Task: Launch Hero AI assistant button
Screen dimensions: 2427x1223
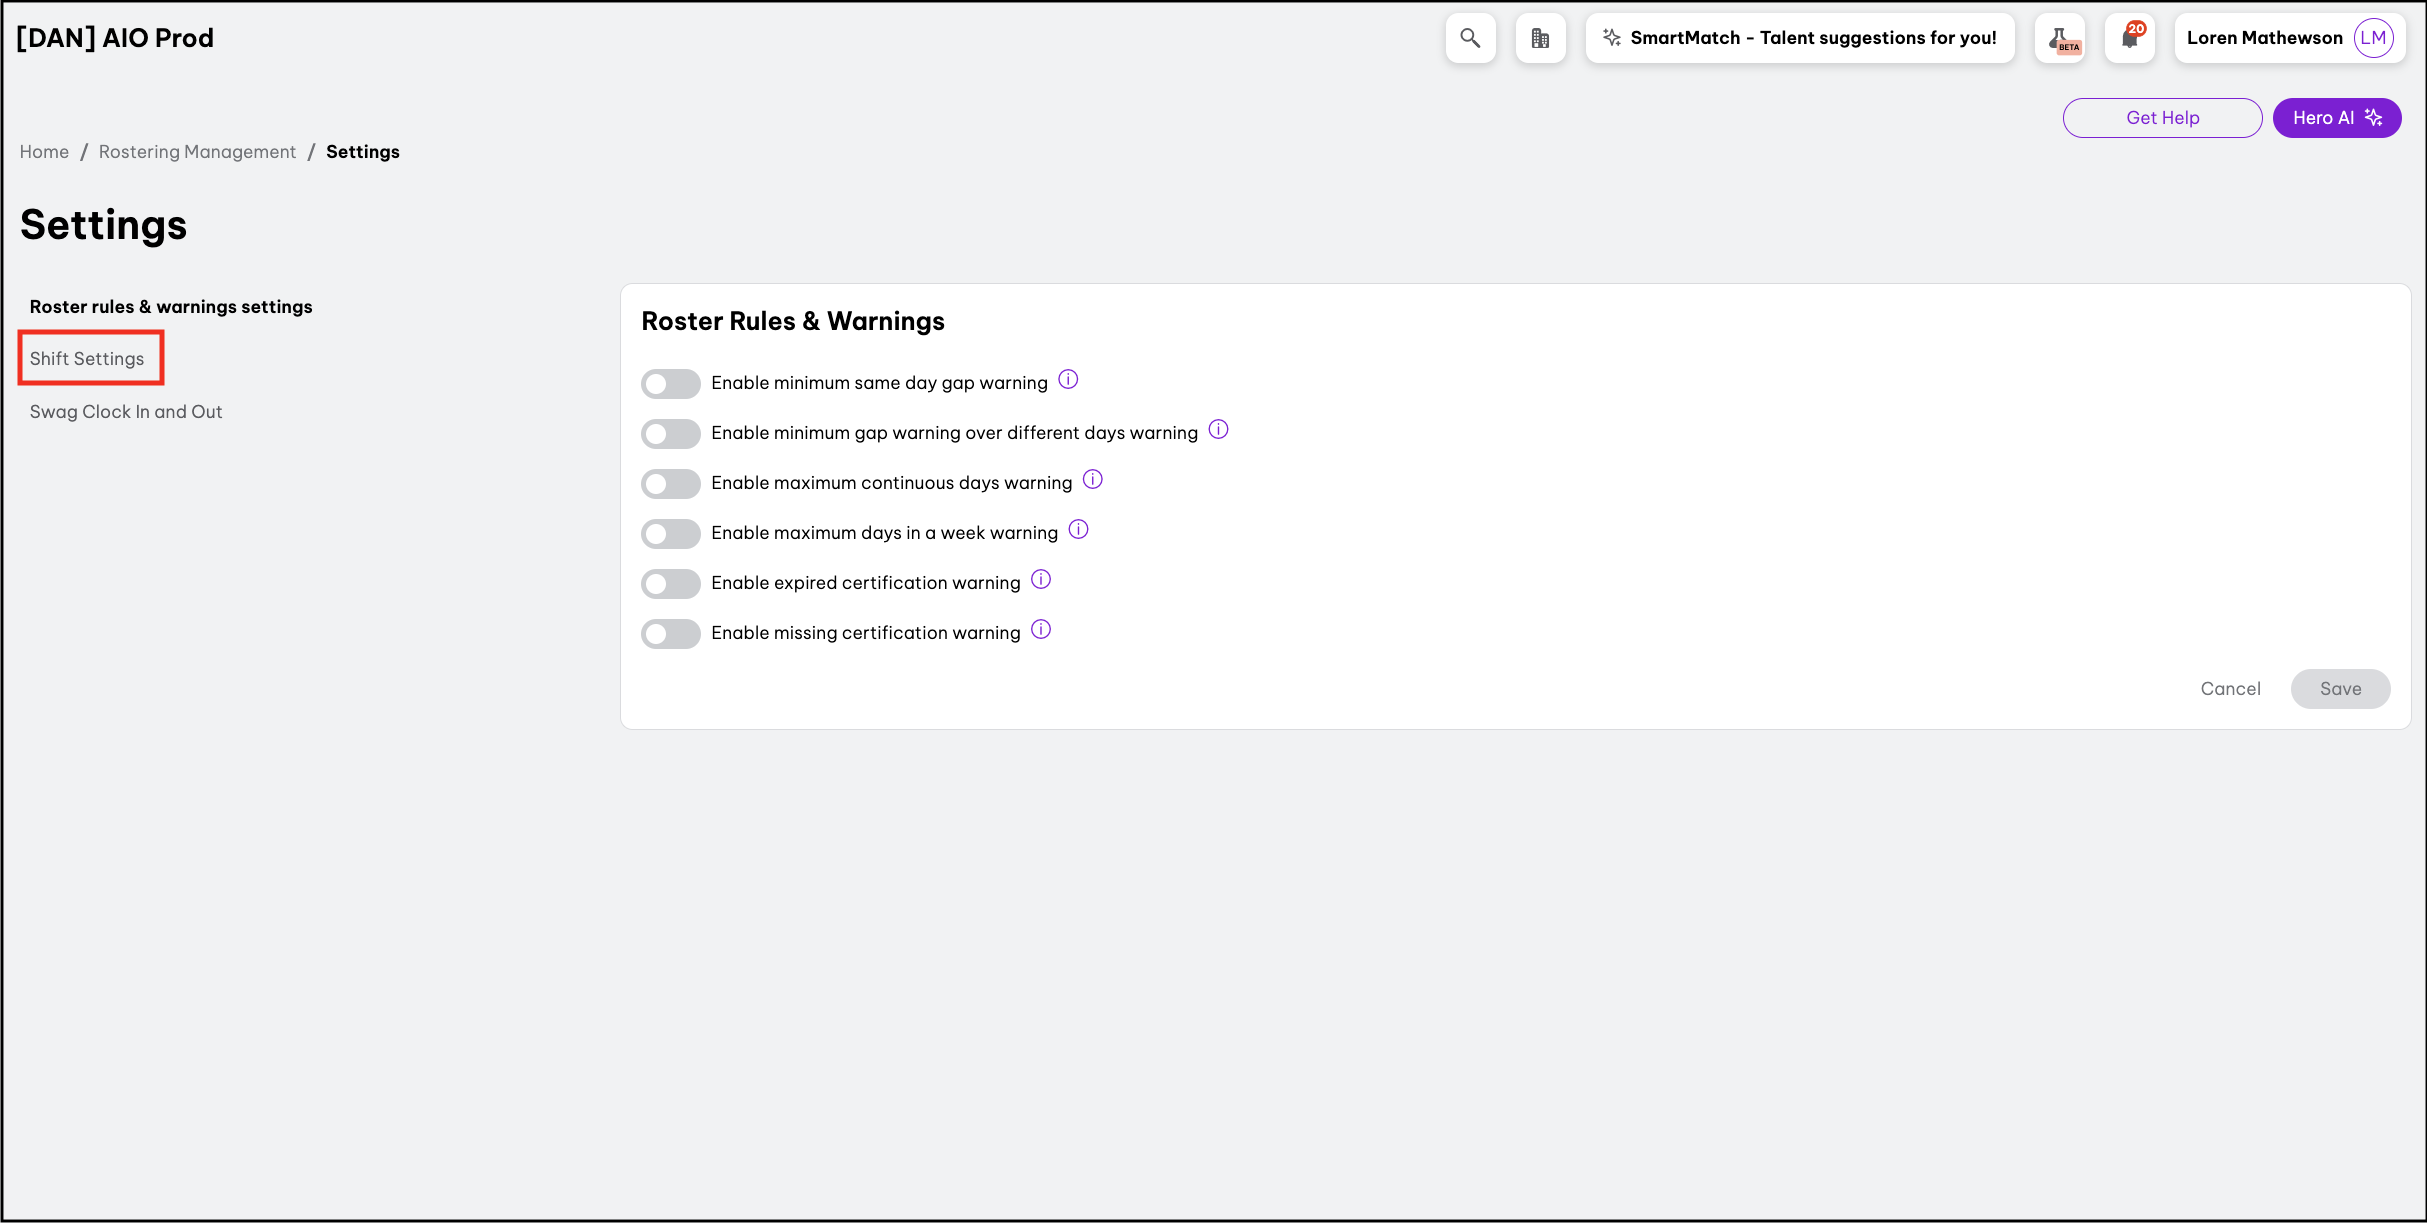Action: [x=2336, y=118]
